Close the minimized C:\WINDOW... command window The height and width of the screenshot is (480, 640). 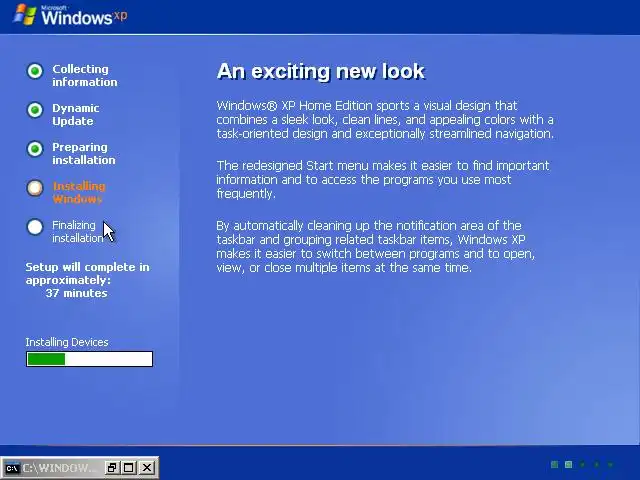[x=147, y=468]
